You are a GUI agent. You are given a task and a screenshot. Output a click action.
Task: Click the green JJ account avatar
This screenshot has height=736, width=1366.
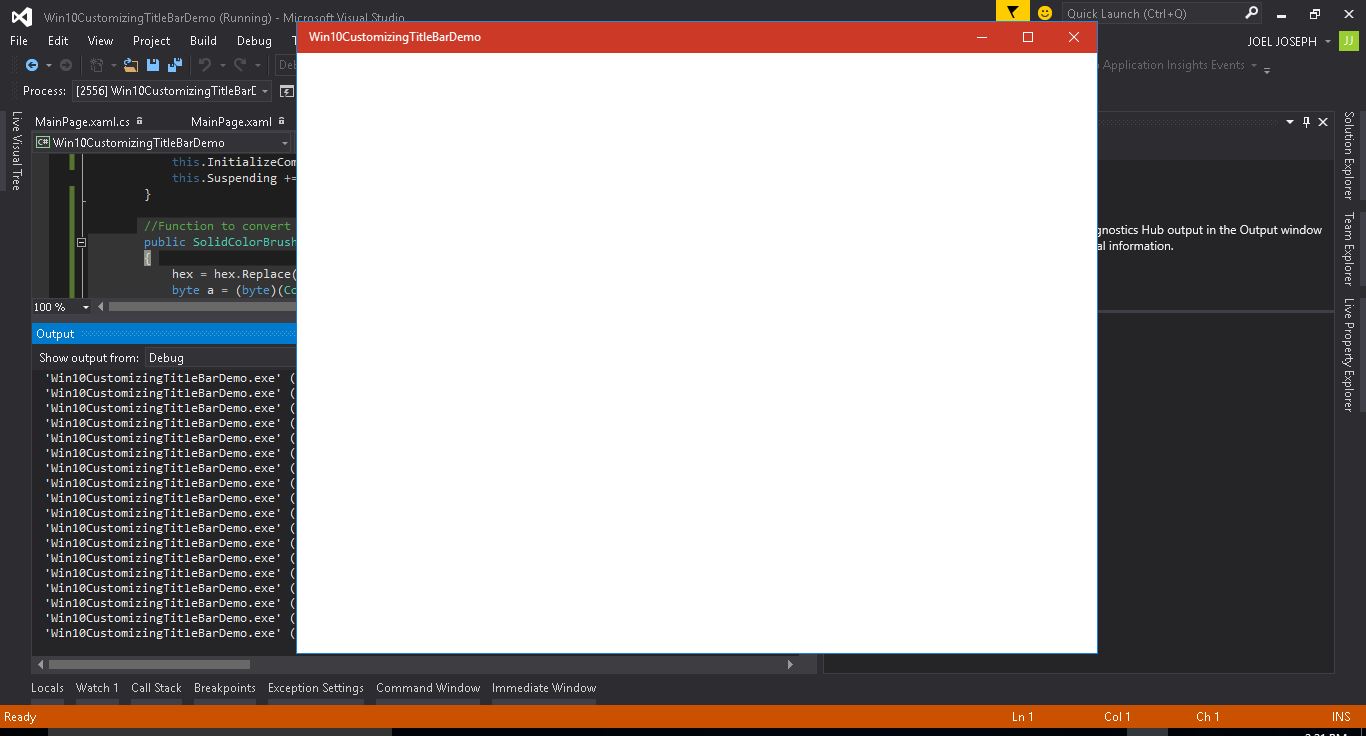1350,41
